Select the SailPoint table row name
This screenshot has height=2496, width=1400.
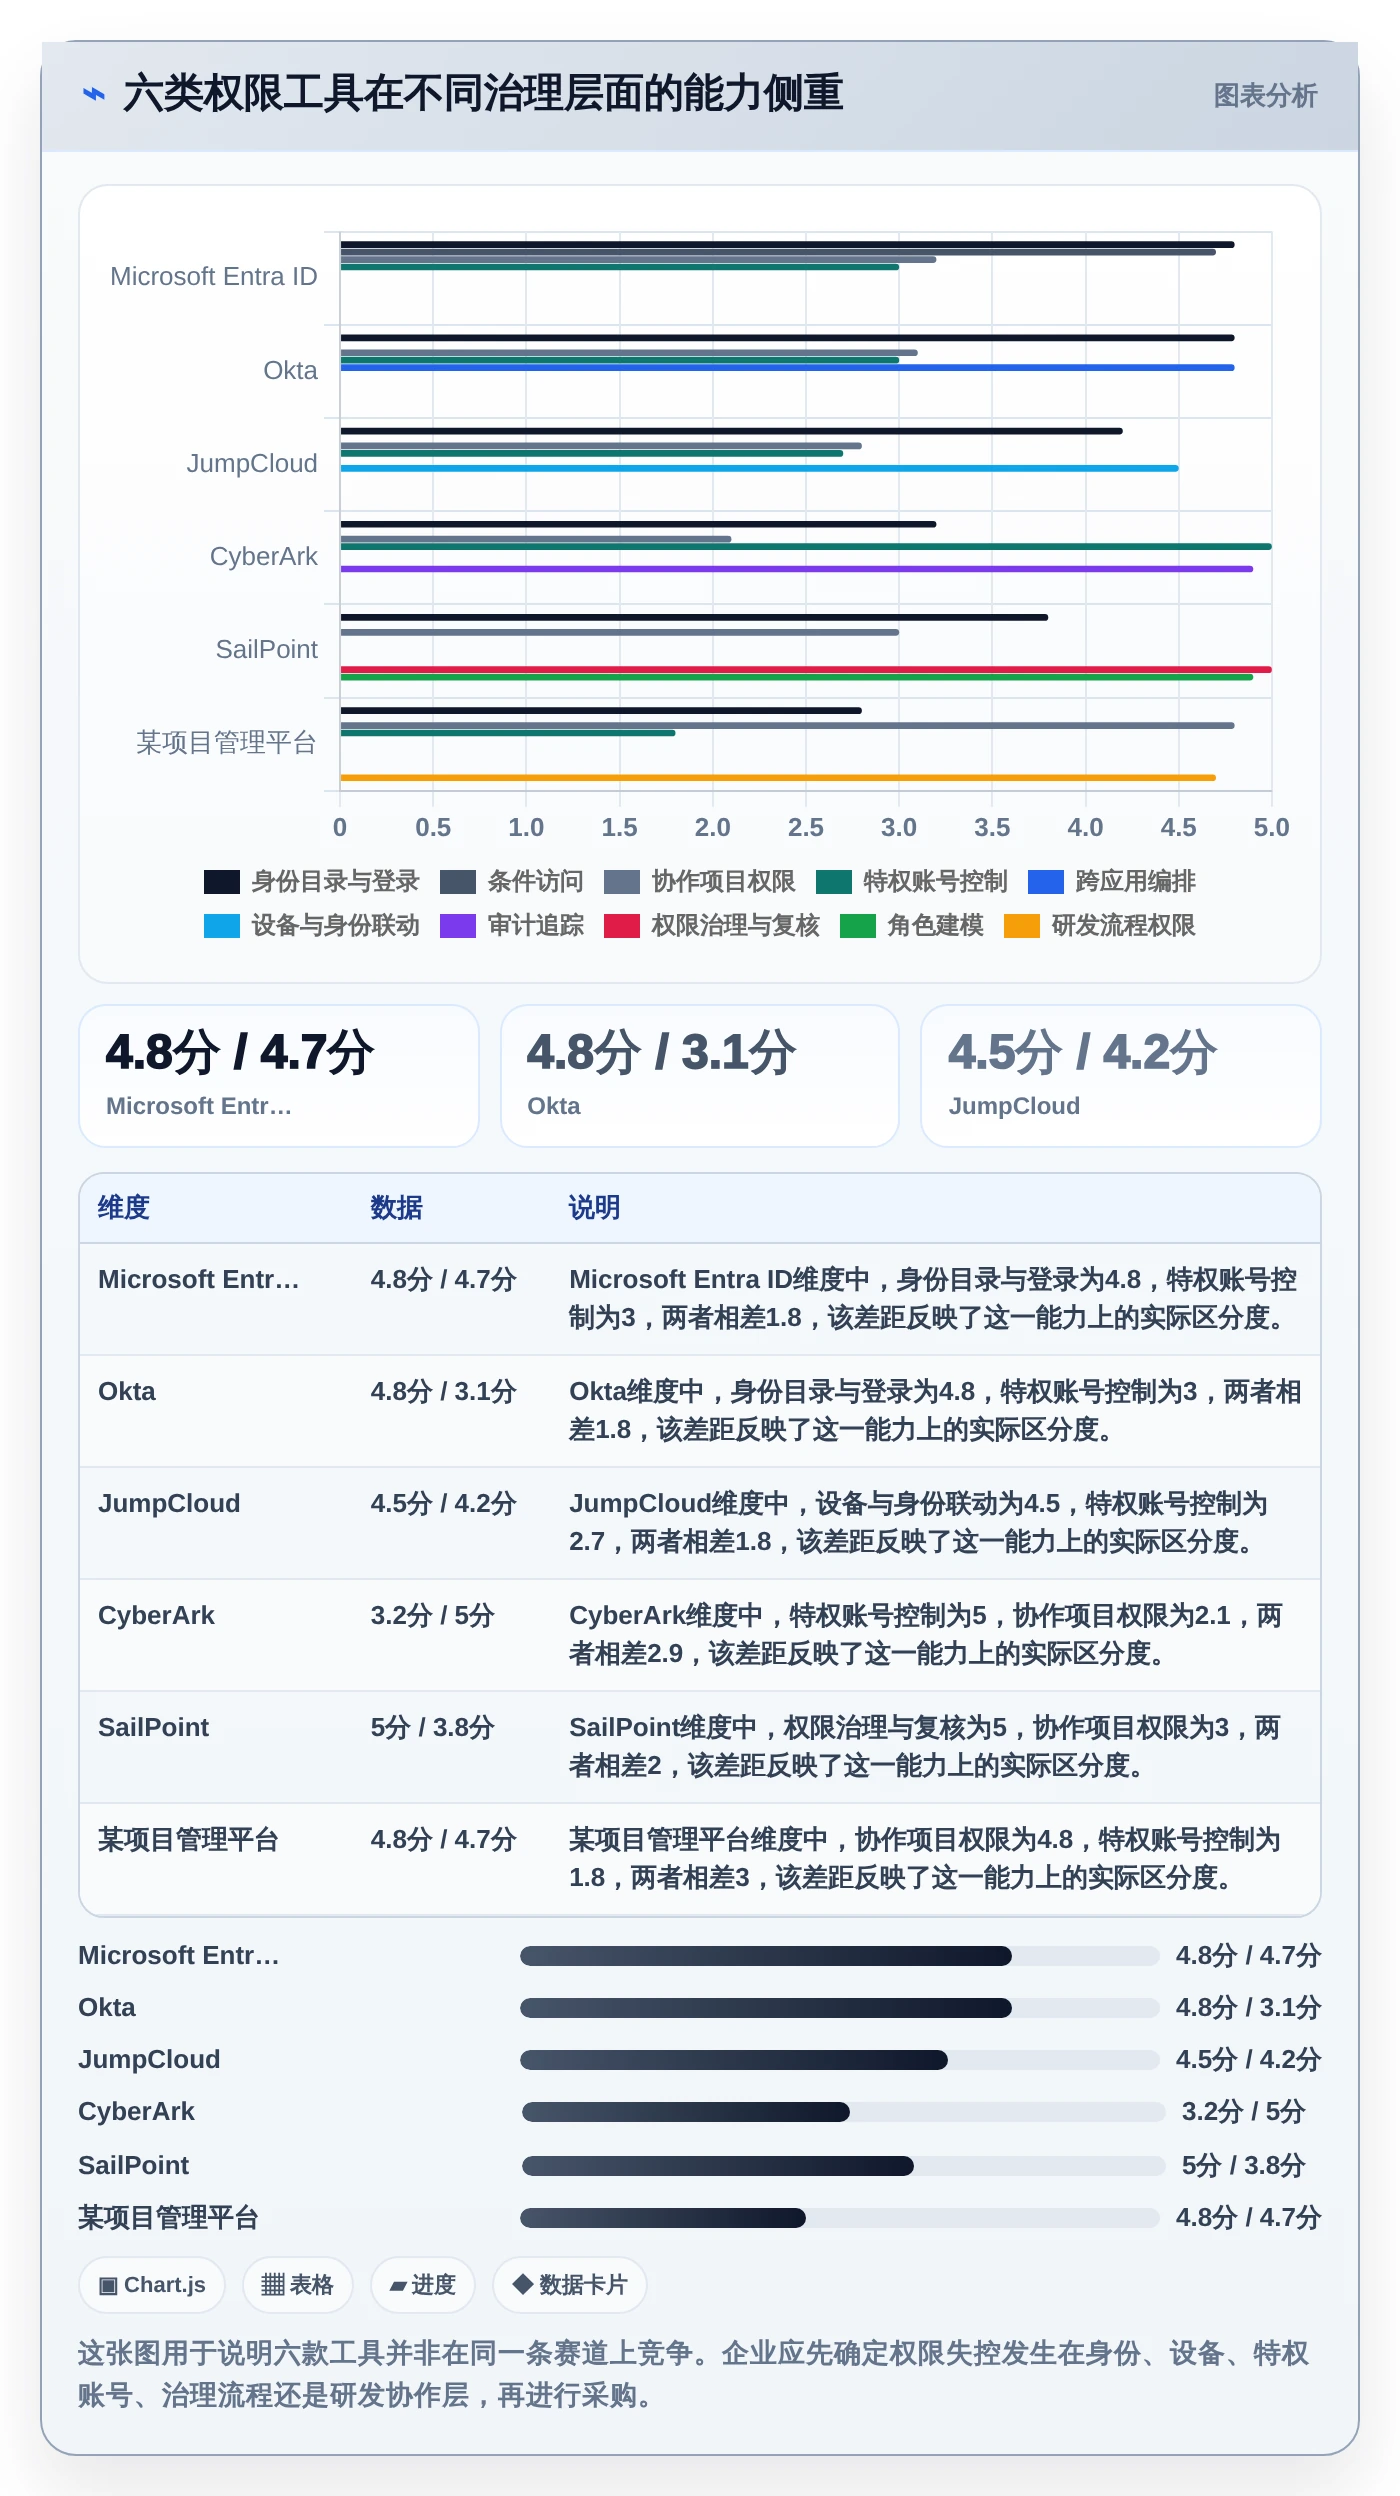point(153,1727)
